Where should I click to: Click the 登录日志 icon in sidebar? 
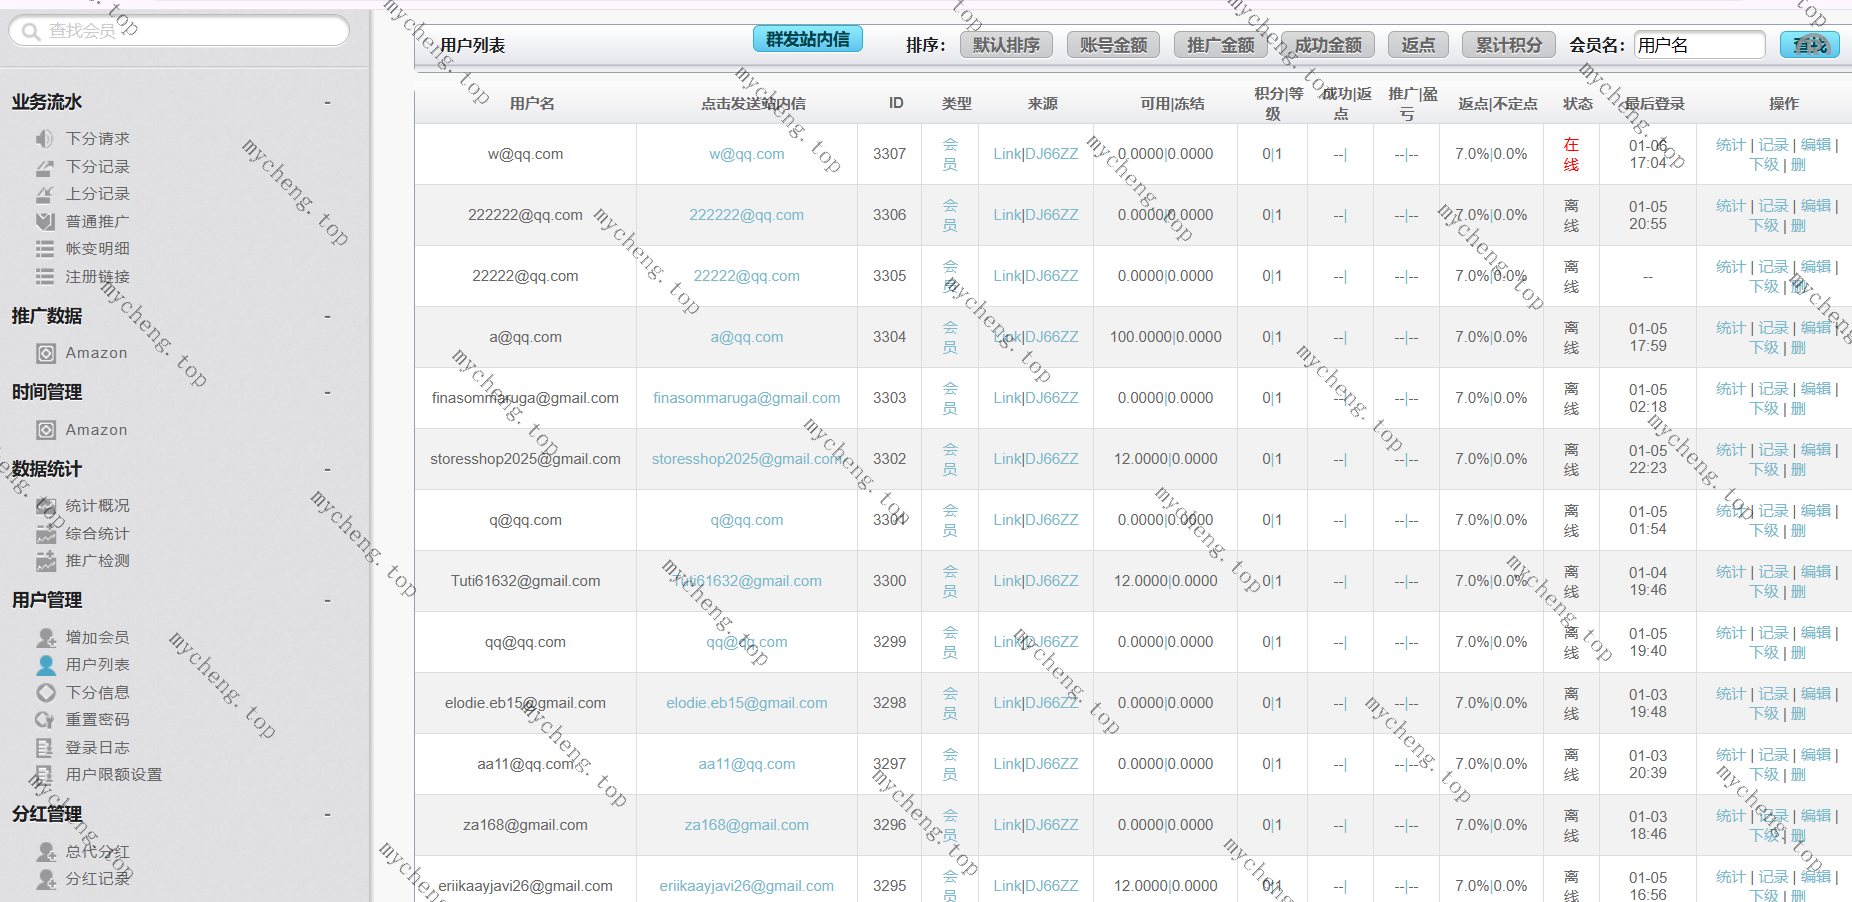[45, 748]
